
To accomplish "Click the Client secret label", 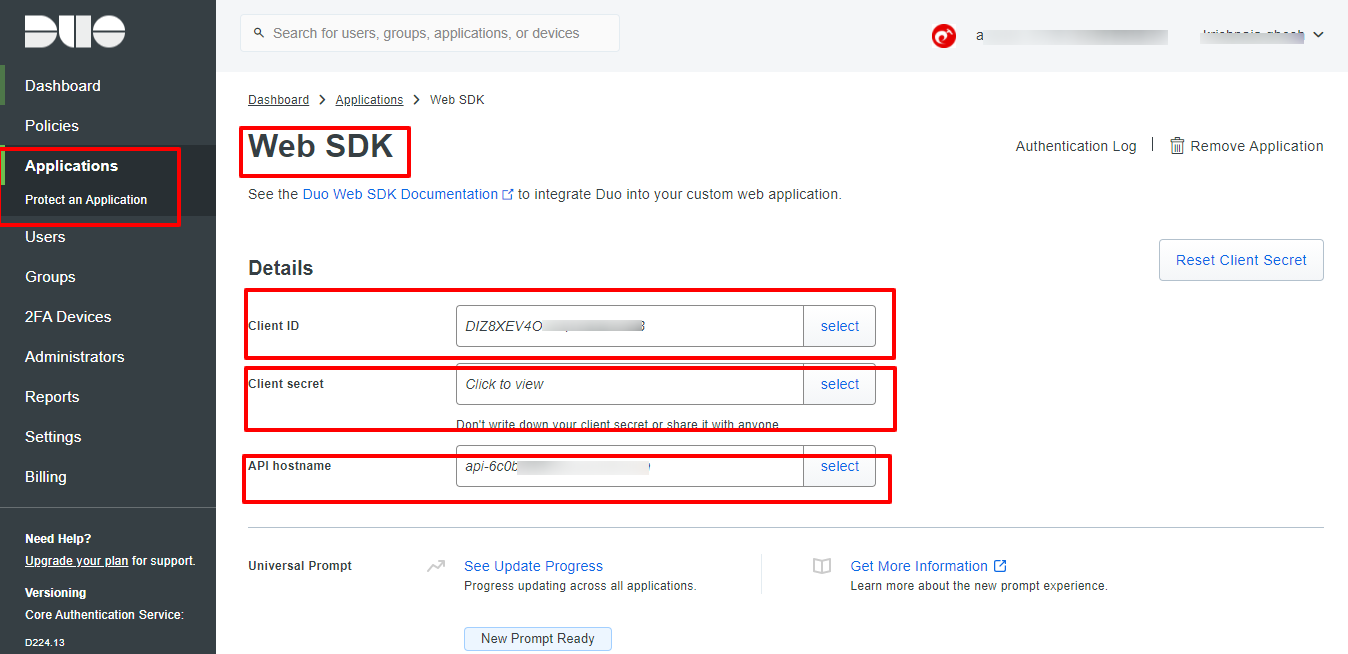I will point(286,384).
